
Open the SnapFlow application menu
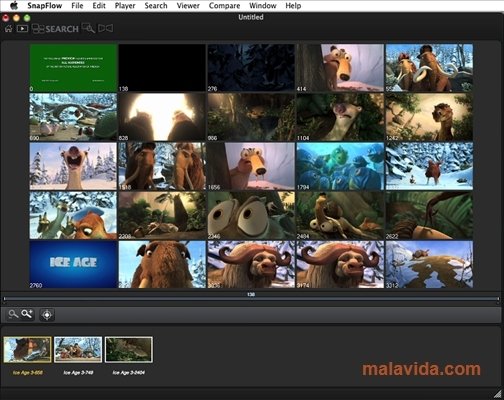coord(44,6)
